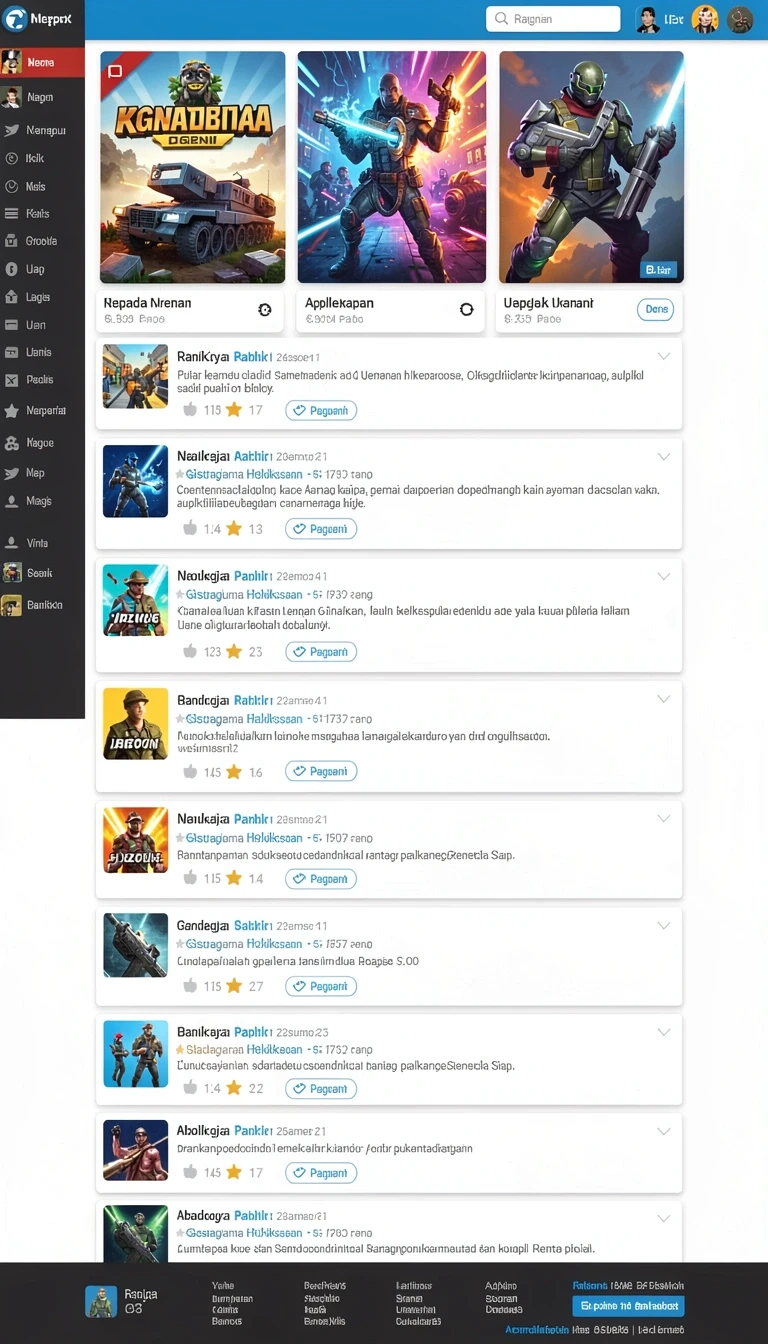The height and width of the screenshot is (1344, 768).
Task: Star the Bandcgja post showing 16
Action: pos(234,772)
